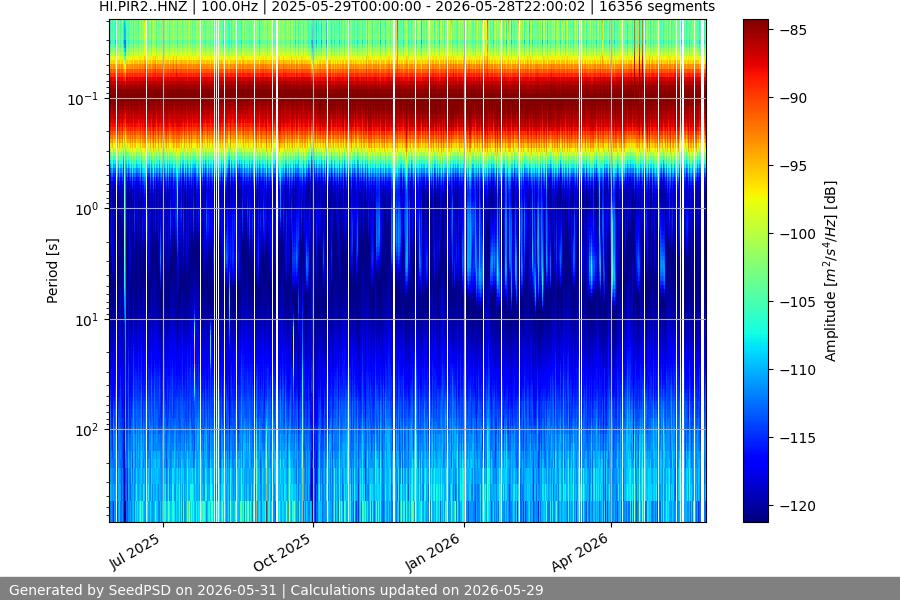Image resolution: width=900 pixels, height=600 pixels.
Task: Click the −115 colorbar tick label
Action: click(798, 438)
